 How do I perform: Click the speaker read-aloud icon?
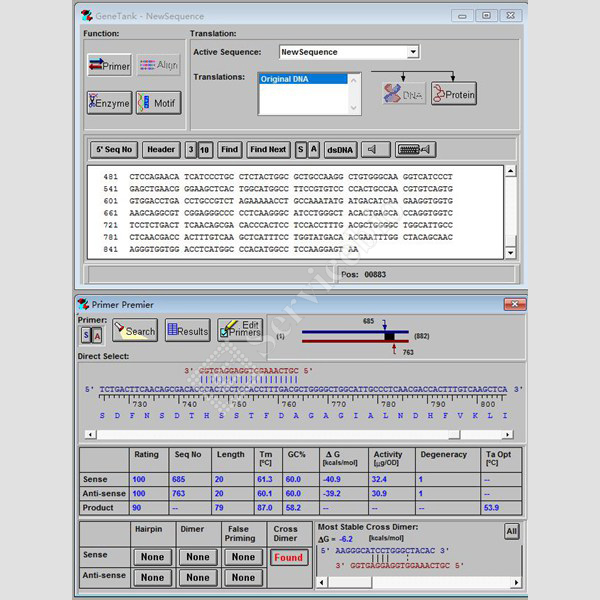375,150
